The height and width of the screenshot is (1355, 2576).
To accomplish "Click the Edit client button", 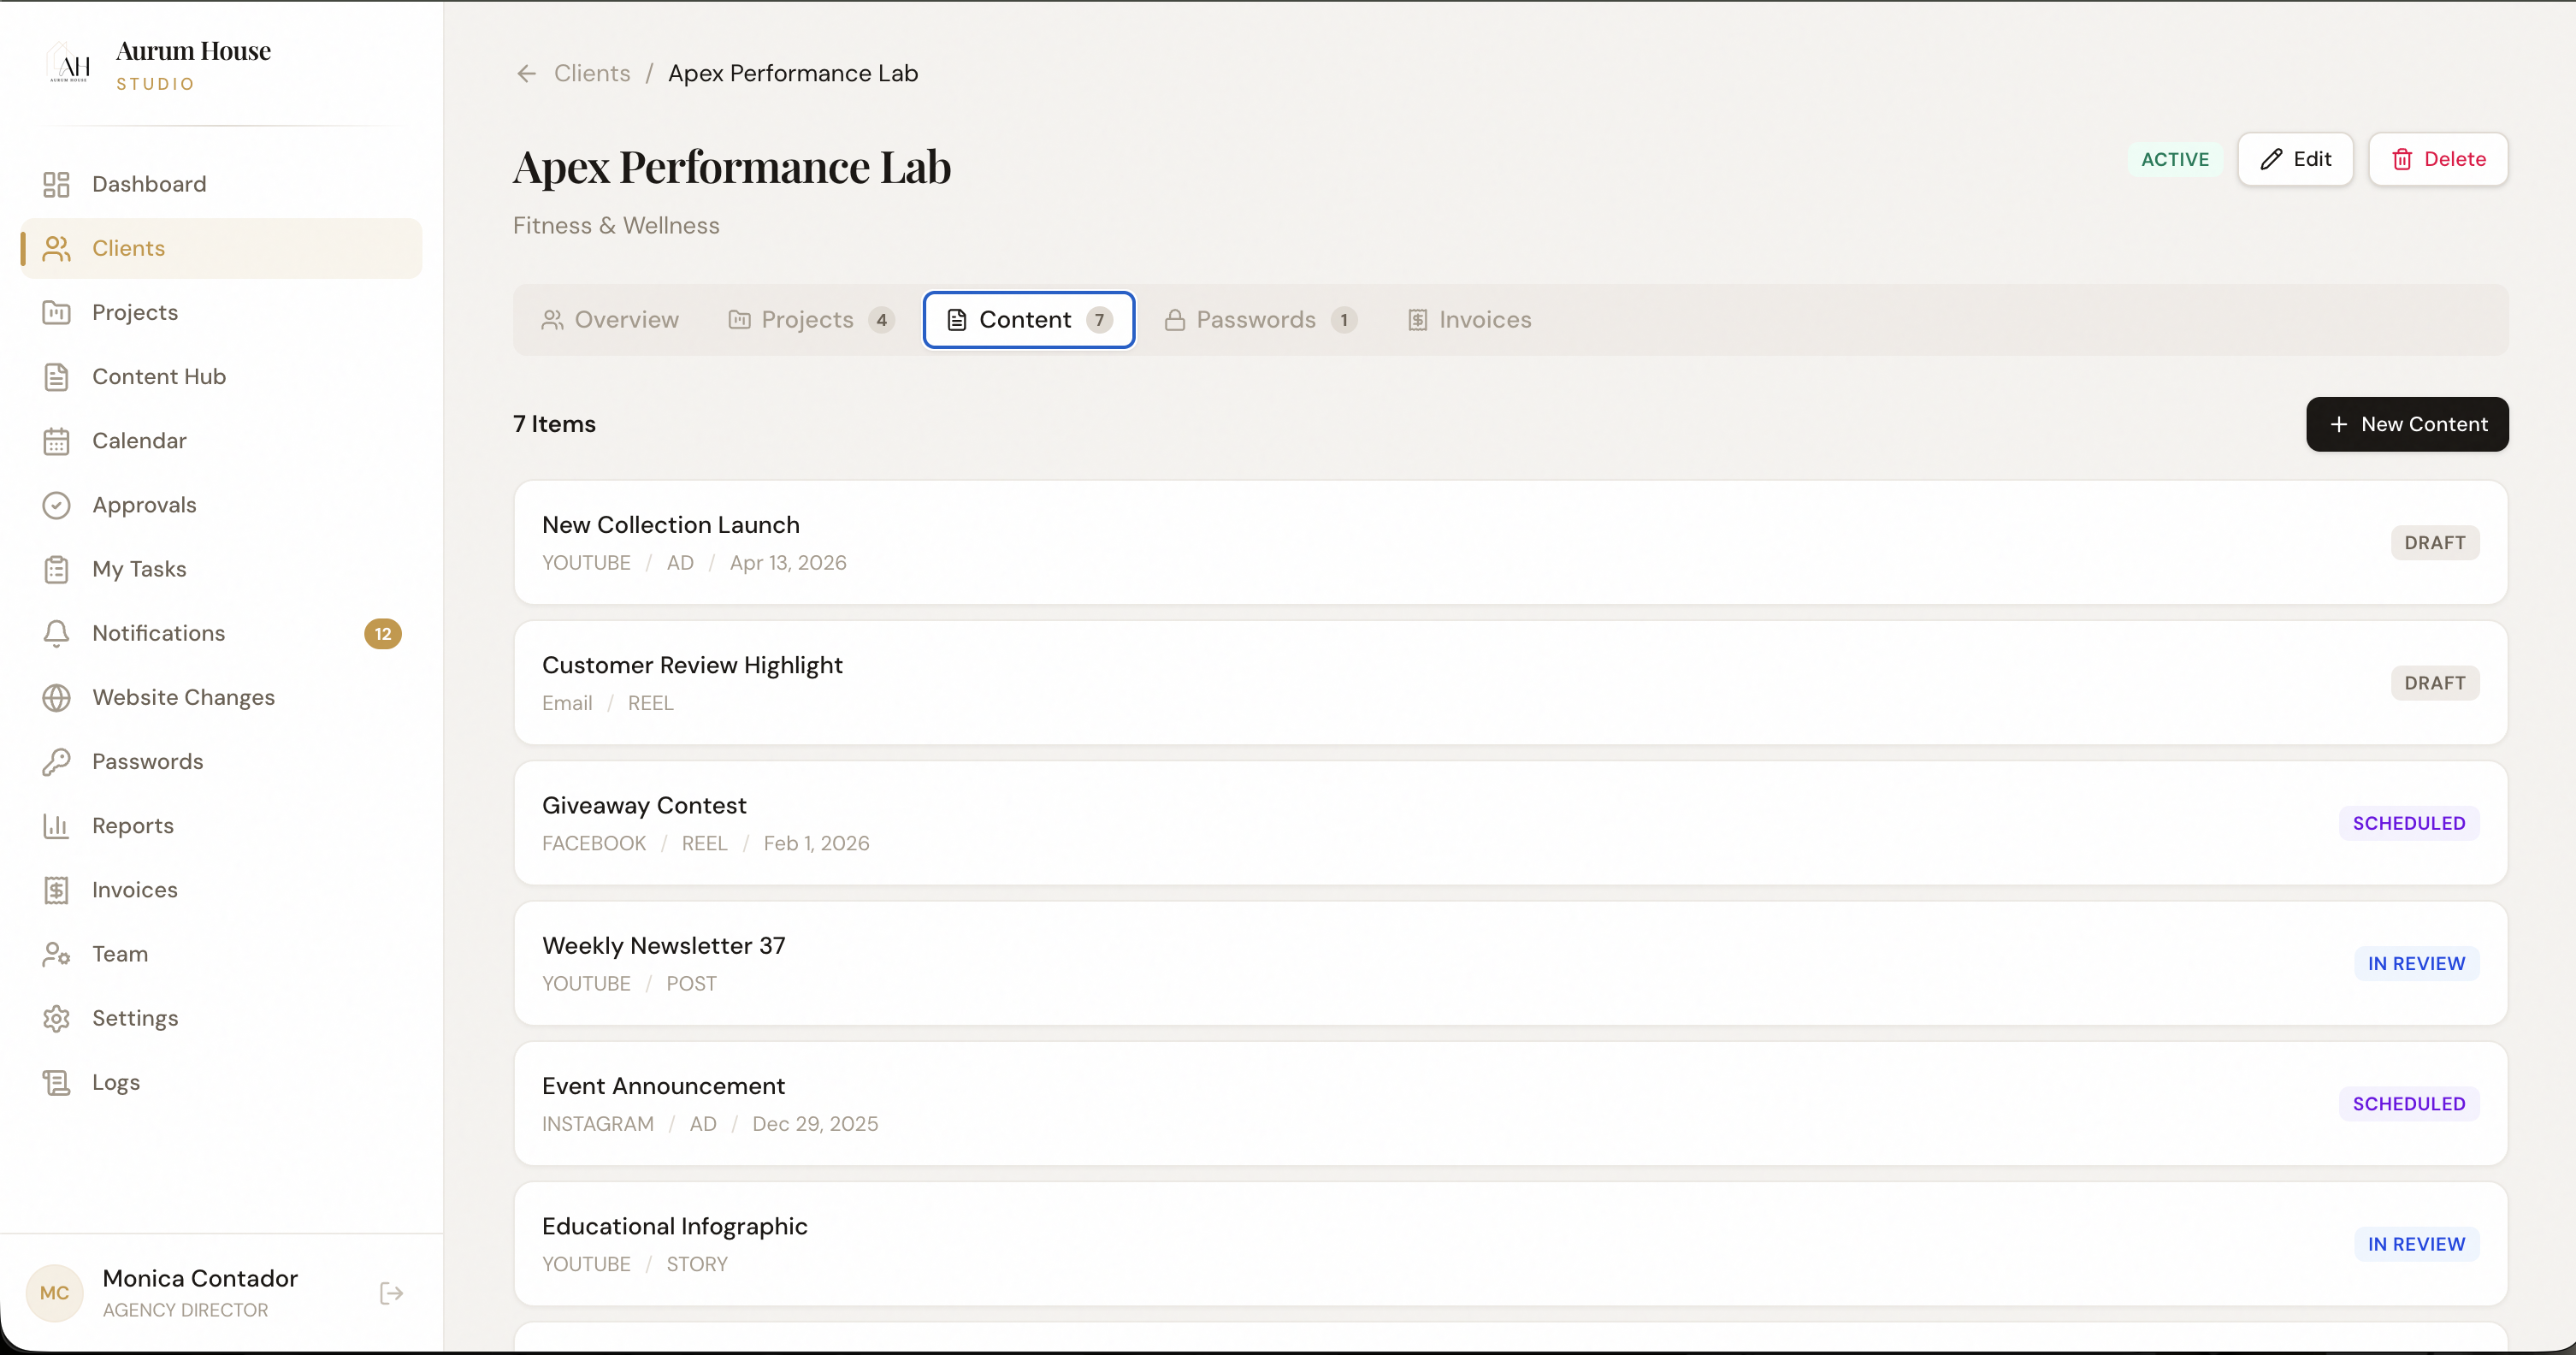I will (x=2295, y=159).
